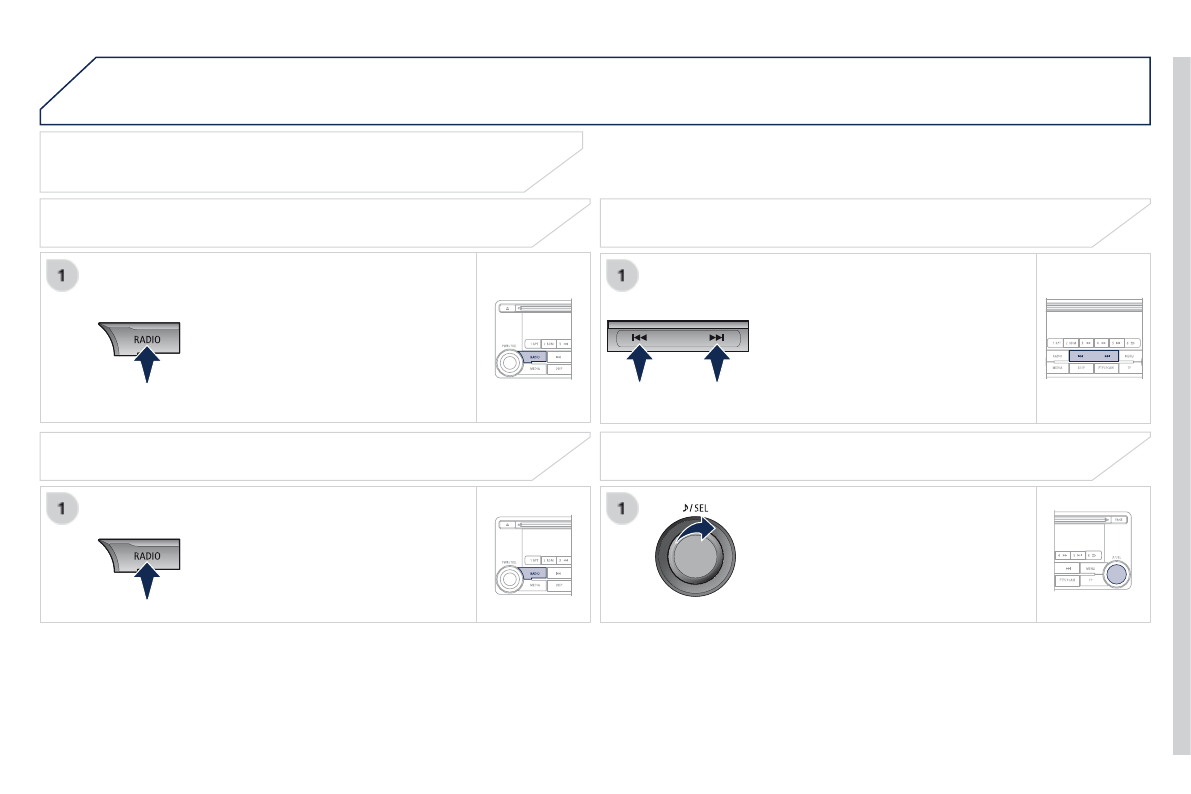Click the vertical scrollbar on the right edge
Screen dimensions: 1191x794
[x=1182, y=400]
